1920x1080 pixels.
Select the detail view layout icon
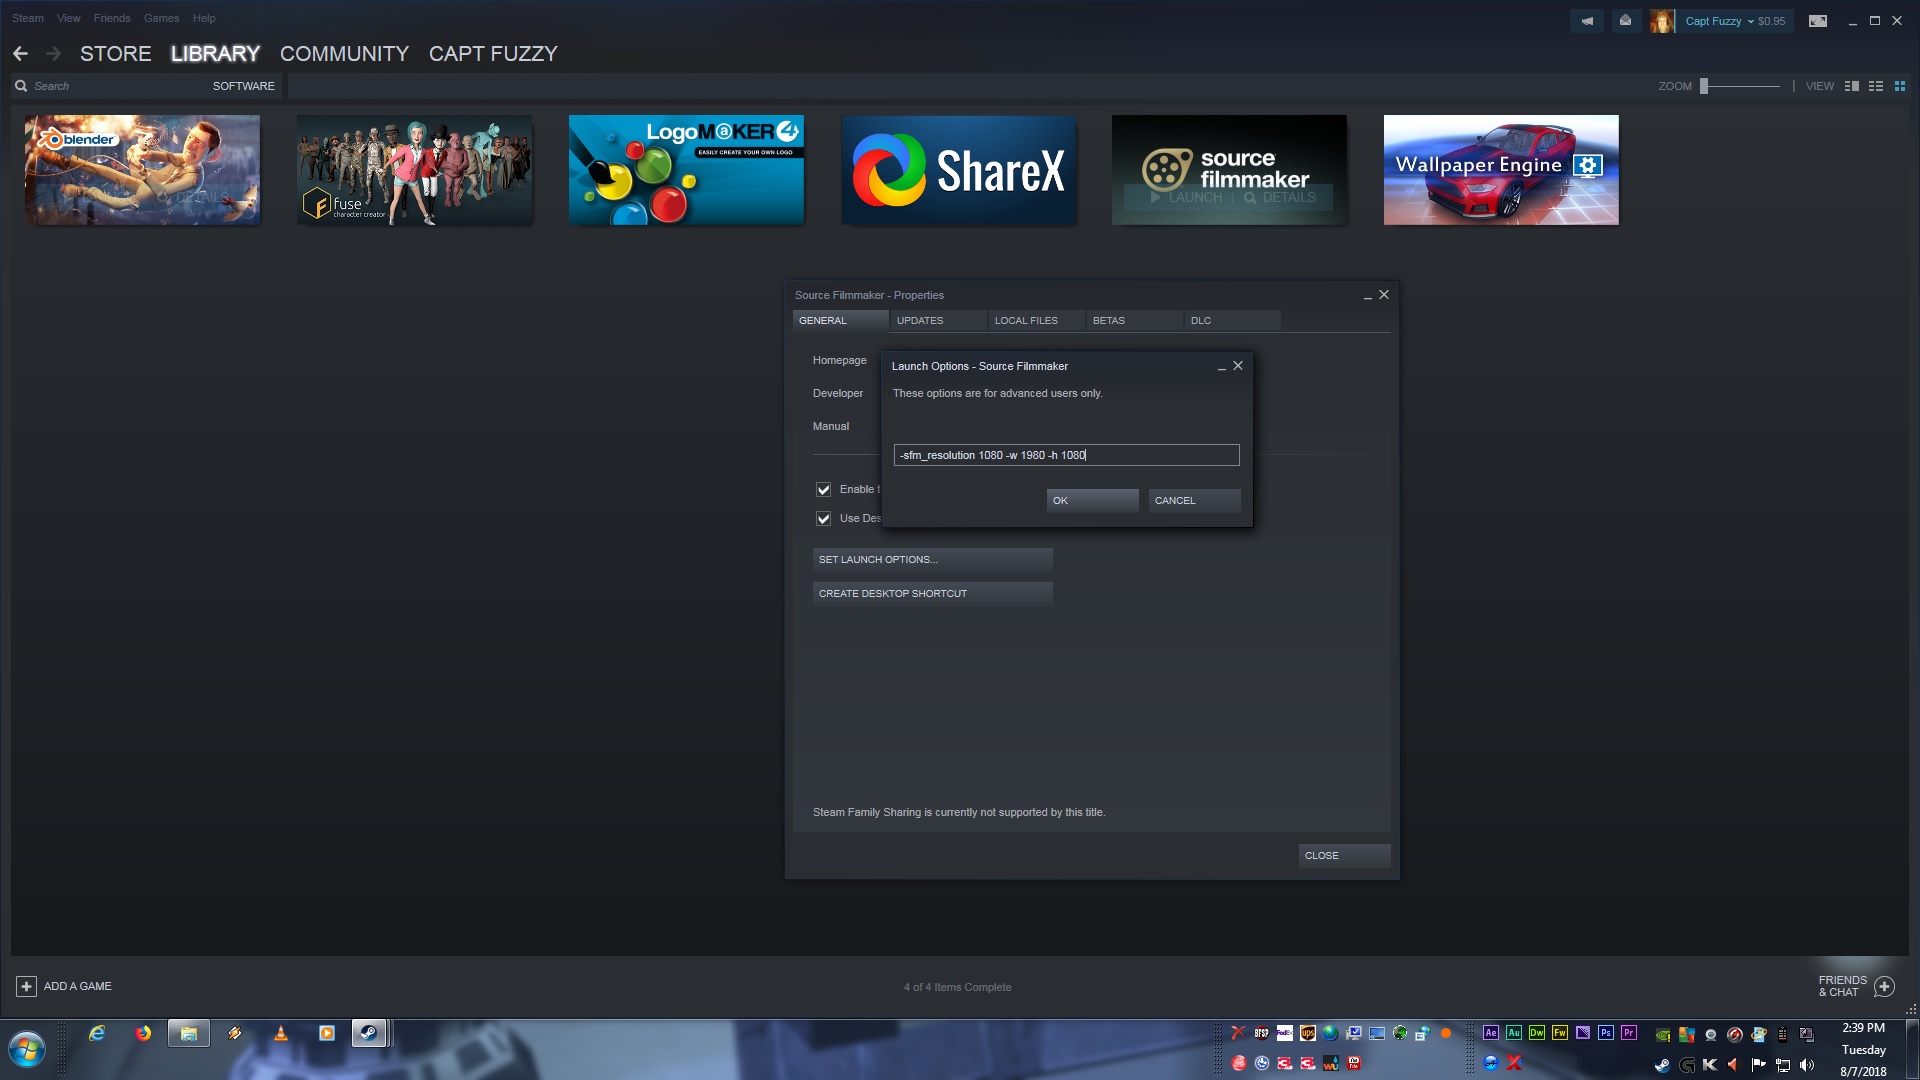pos(1851,86)
